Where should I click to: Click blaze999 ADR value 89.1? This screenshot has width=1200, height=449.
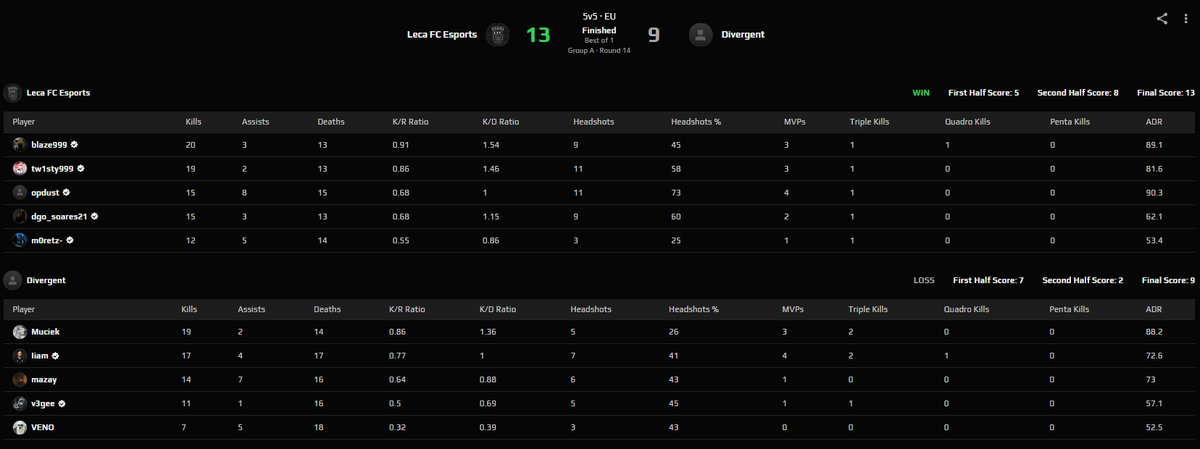pos(1154,144)
